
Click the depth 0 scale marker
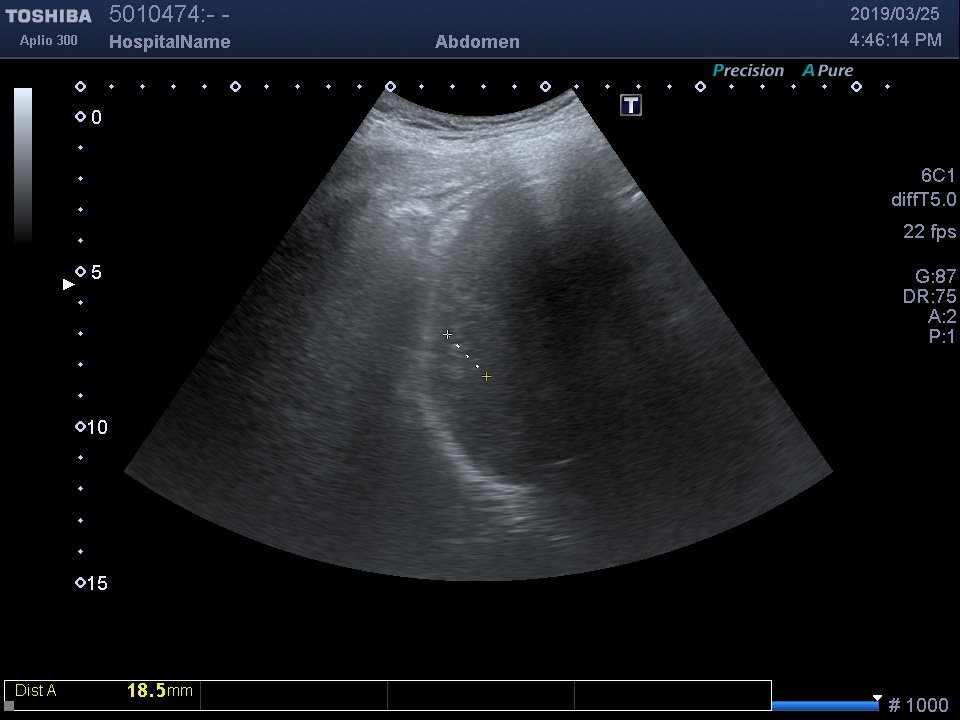coord(81,118)
